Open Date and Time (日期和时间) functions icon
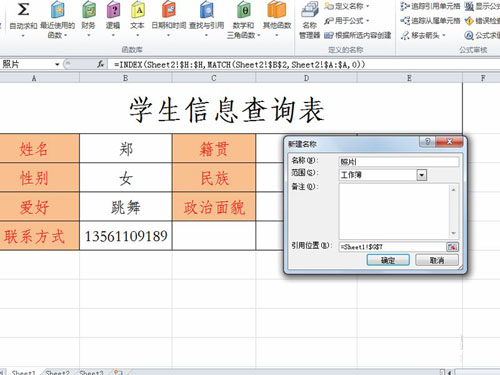The width and height of the screenshot is (500, 375). tap(169, 9)
